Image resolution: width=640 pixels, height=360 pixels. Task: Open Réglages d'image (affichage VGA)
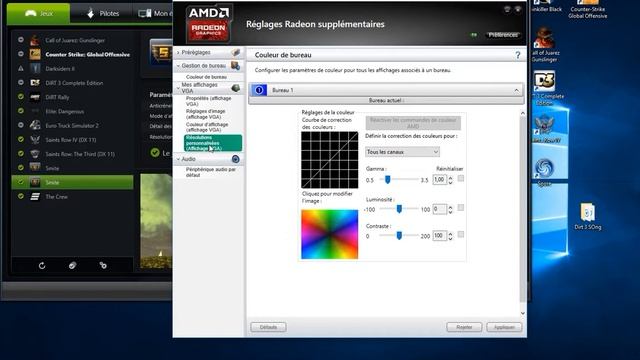[206, 114]
